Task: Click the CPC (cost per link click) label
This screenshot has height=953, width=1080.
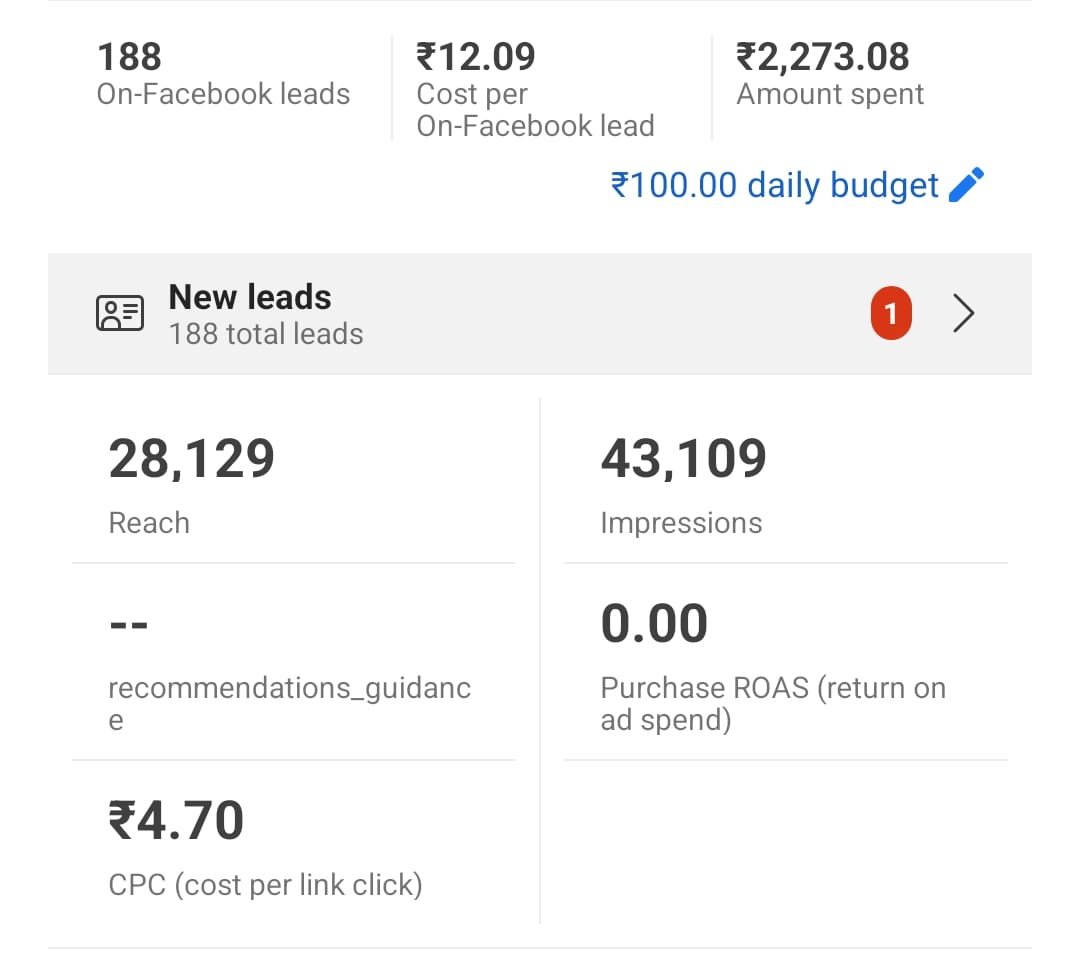Action: pyautogui.click(x=265, y=885)
